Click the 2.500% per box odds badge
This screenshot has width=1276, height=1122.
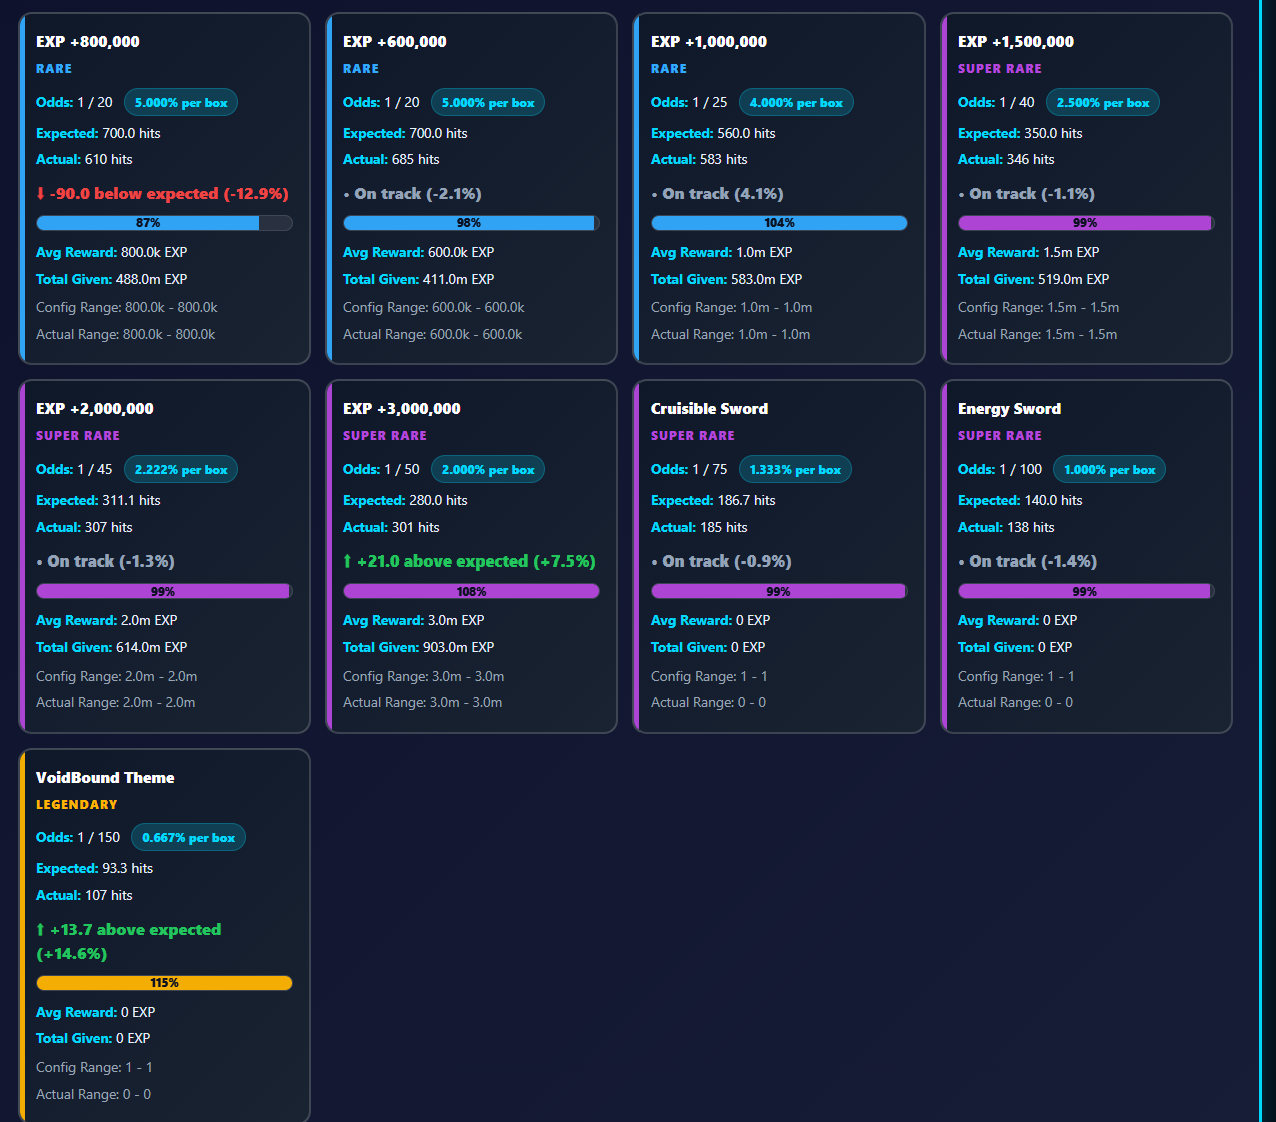[1102, 103]
